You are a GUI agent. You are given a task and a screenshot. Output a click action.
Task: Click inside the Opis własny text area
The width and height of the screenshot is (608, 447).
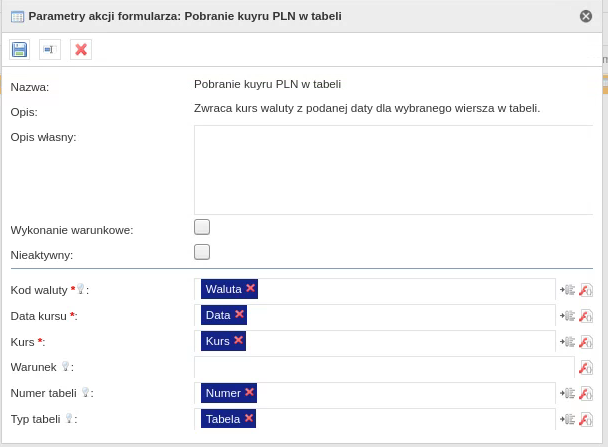tap(393, 169)
